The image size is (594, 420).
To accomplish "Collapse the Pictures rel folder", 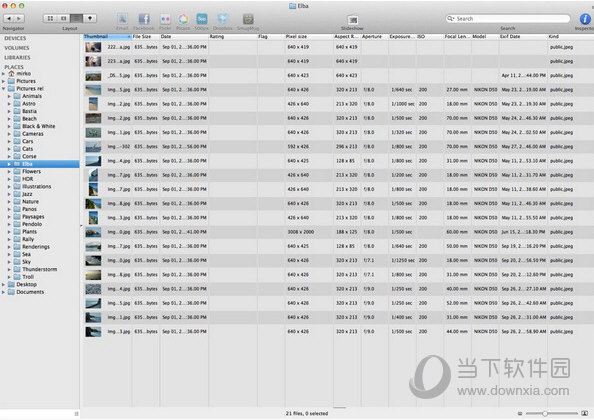I will point(3,89).
